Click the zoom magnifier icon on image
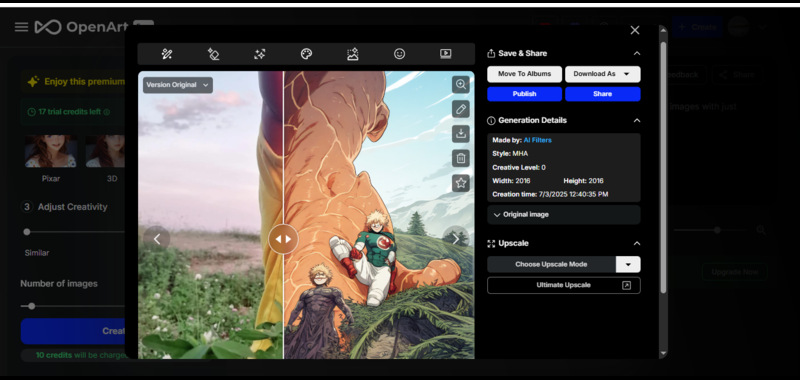The height and width of the screenshot is (380, 800). pos(461,85)
